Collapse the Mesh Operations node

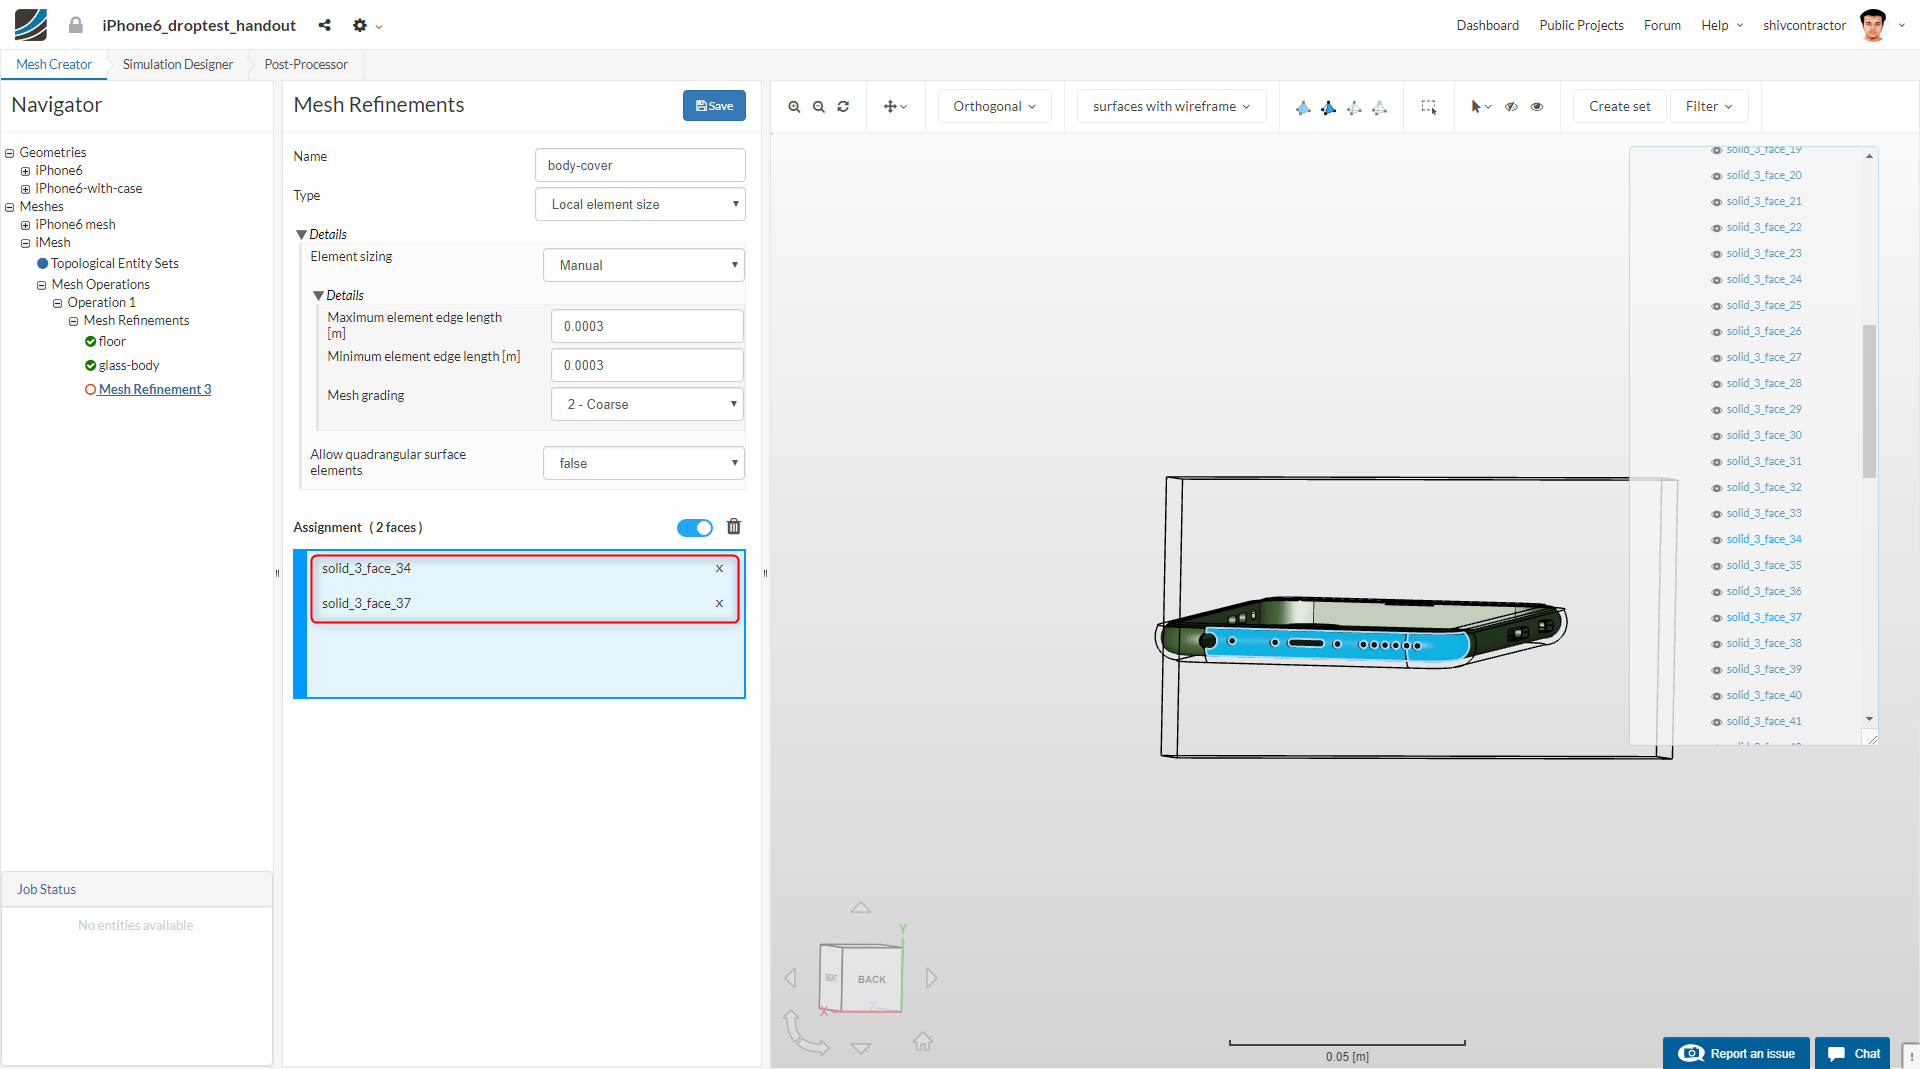click(42, 285)
